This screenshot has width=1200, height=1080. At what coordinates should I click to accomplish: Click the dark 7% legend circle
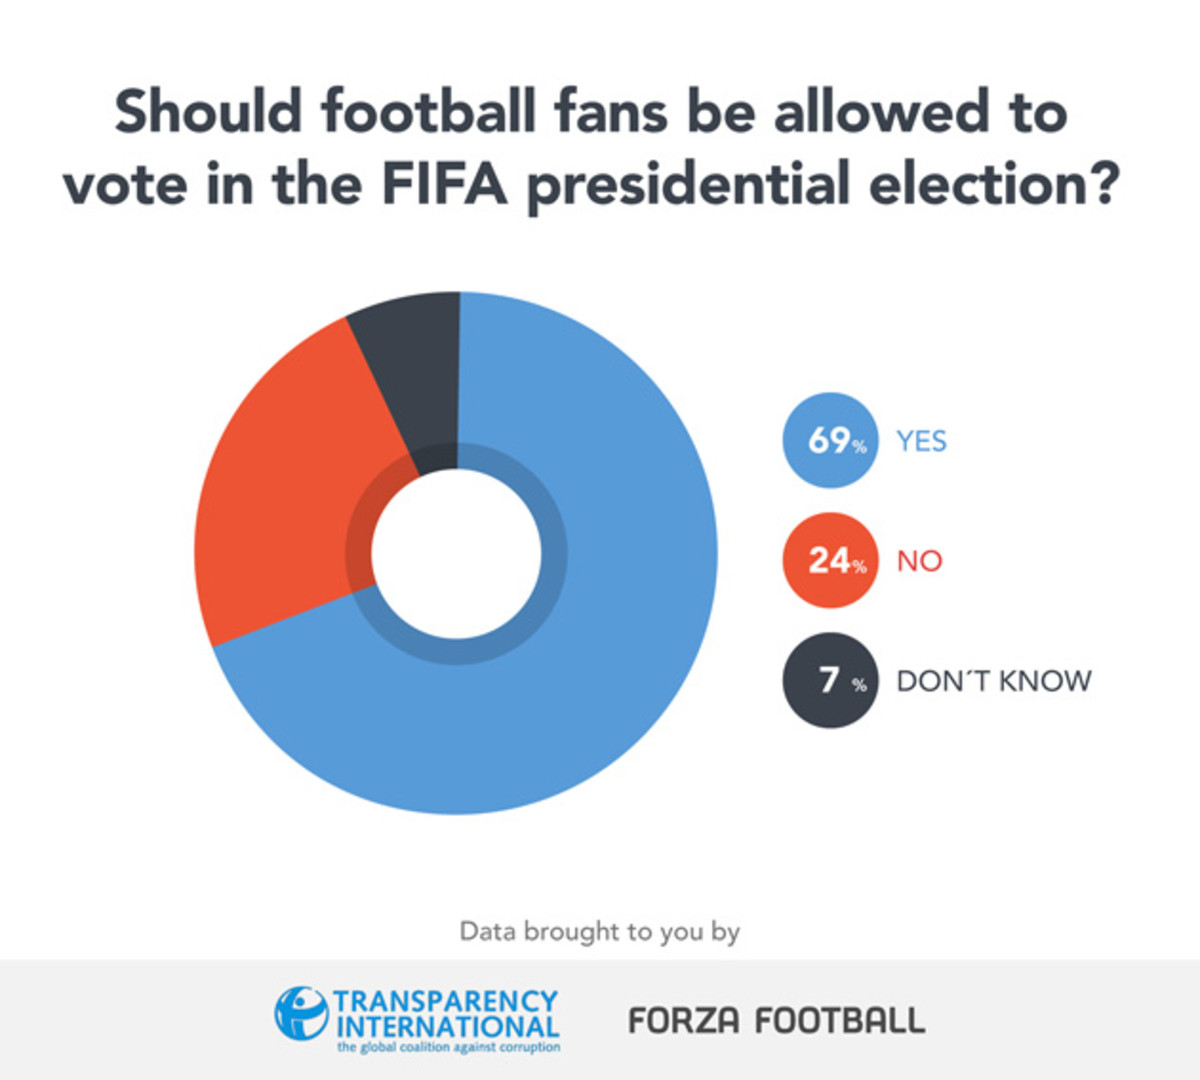(x=830, y=680)
